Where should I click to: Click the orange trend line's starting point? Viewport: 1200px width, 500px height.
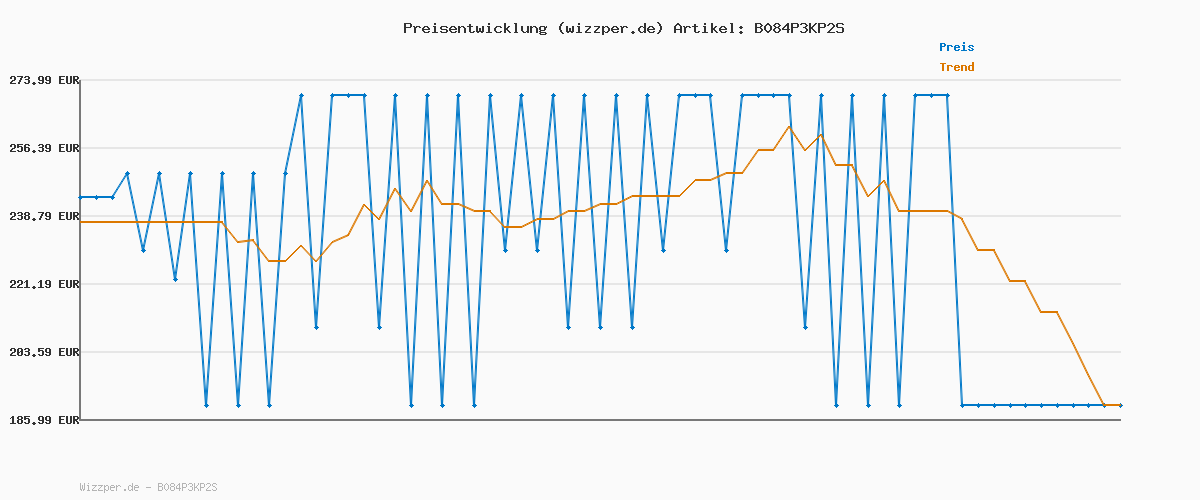click(81, 222)
